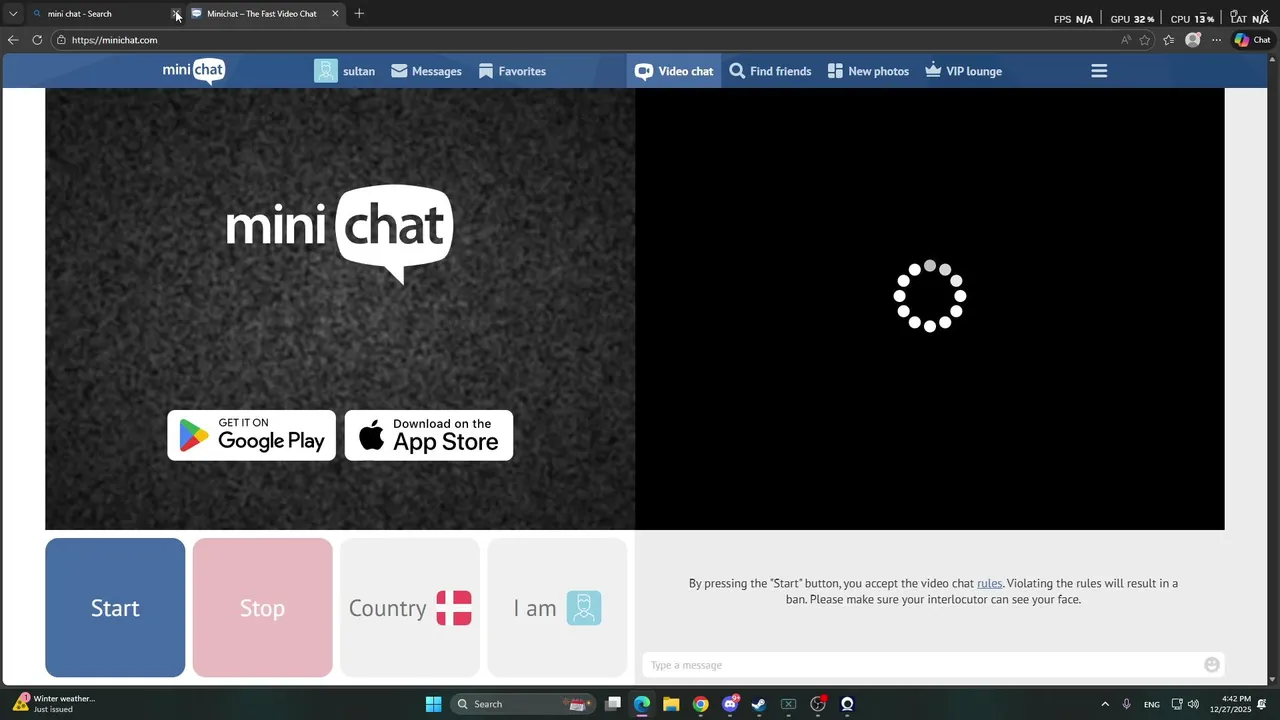The image size is (1280, 720).
Task: Open the Winter weather widget
Action: (x=55, y=704)
